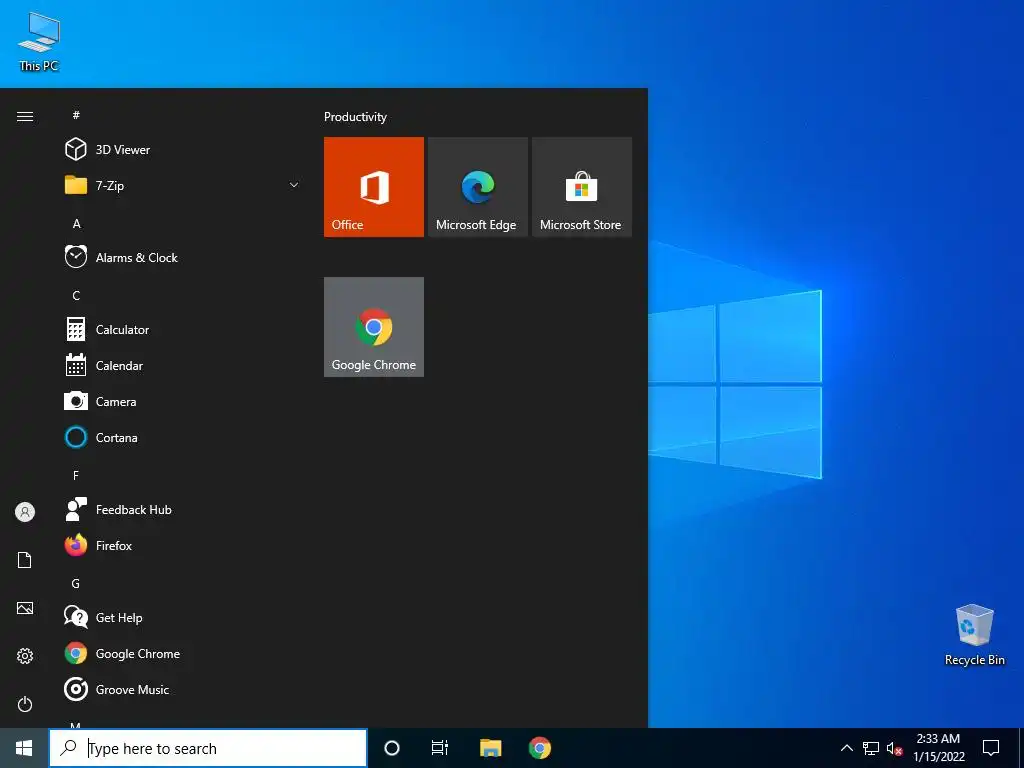
Task: Click the Productivity group header
Action: [x=355, y=117]
